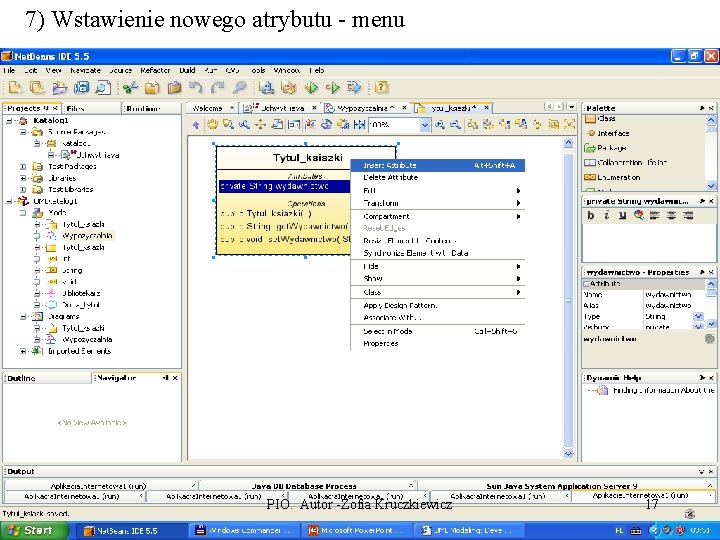
Task: Click the Zoom In icon beside zoom box
Action: coord(440,124)
